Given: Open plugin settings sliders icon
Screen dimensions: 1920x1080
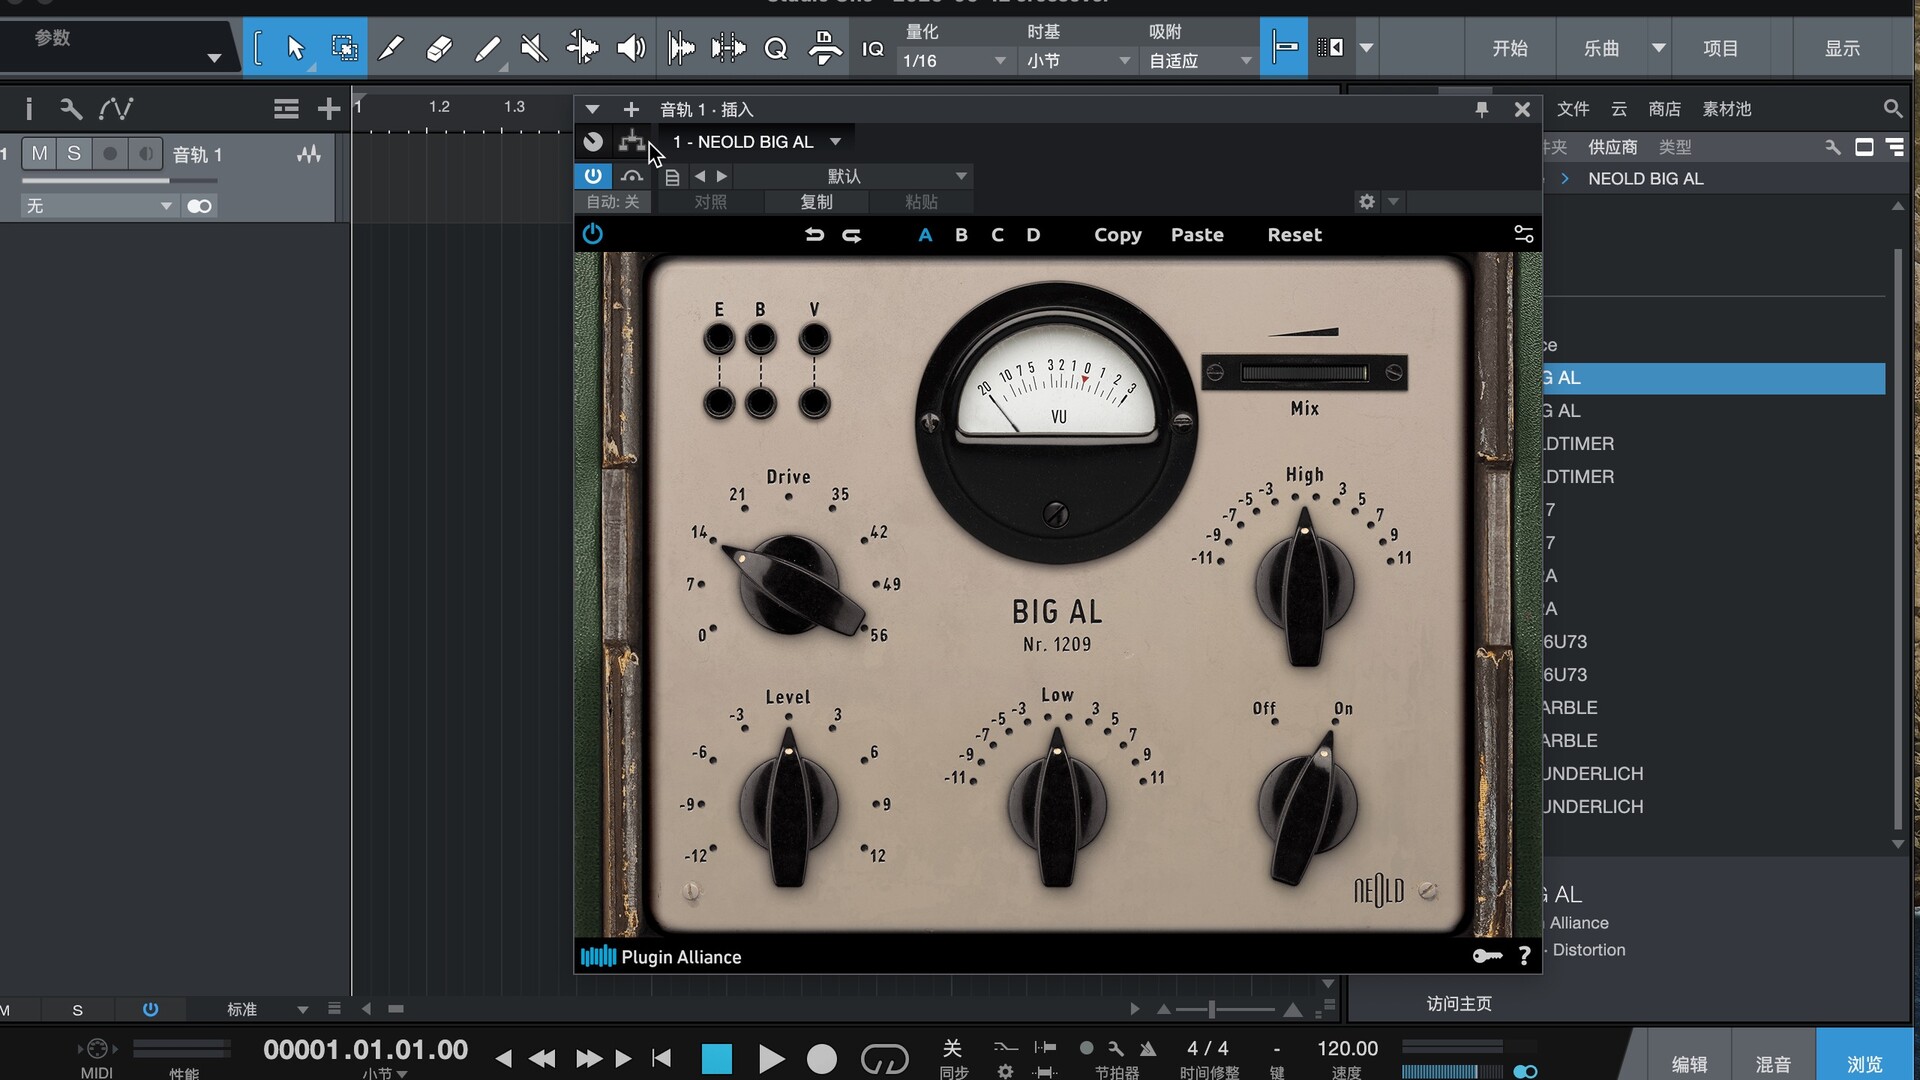Looking at the screenshot, I should [1523, 234].
